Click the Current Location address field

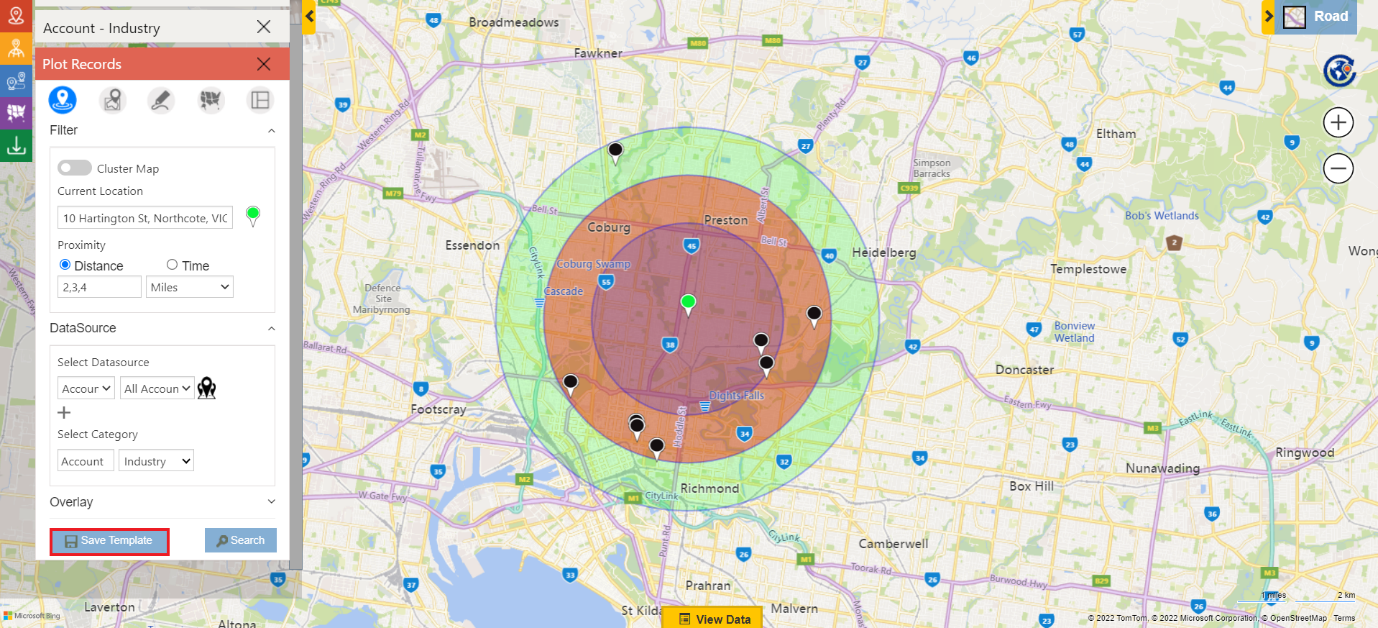tap(145, 218)
